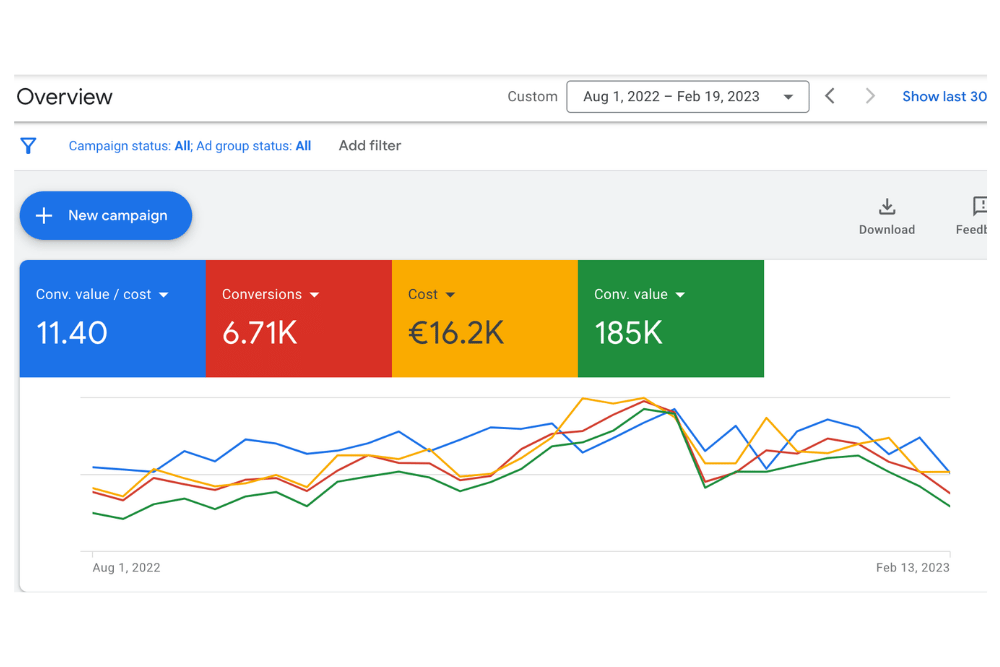
Task: Click the Download arrow icon
Action: [x=886, y=207]
